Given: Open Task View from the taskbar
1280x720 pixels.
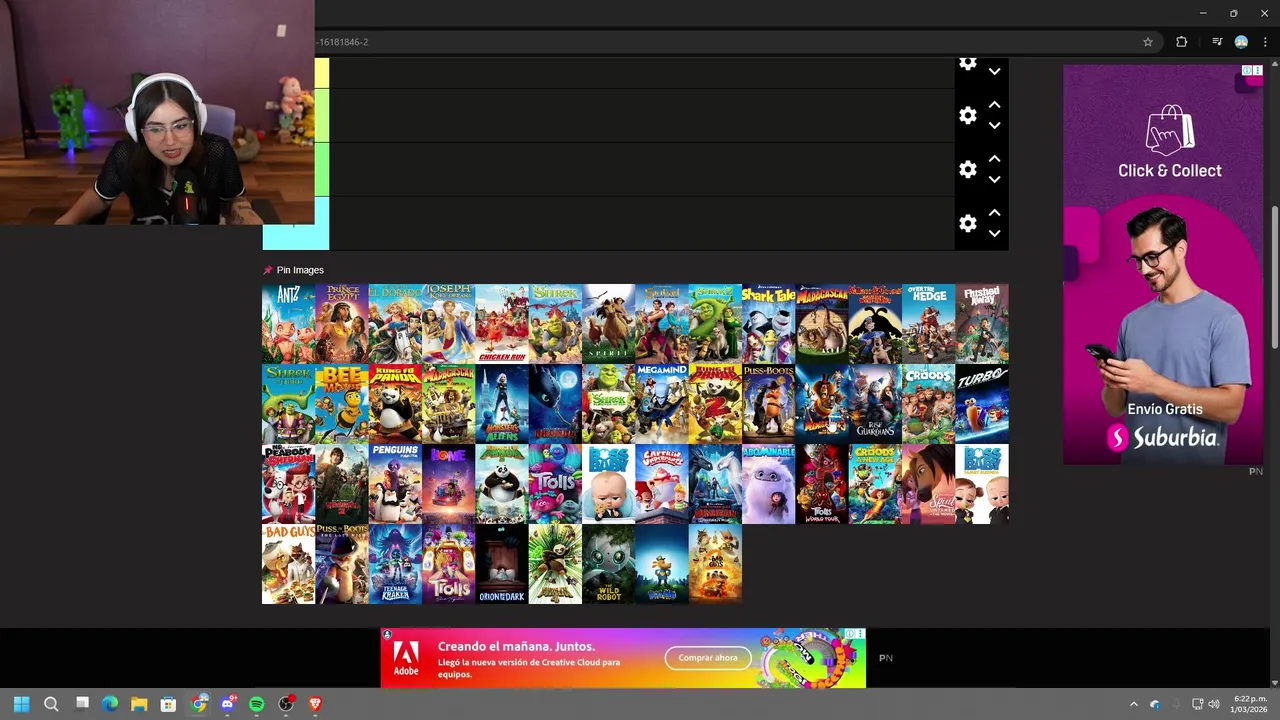Looking at the screenshot, I should click(x=82, y=704).
